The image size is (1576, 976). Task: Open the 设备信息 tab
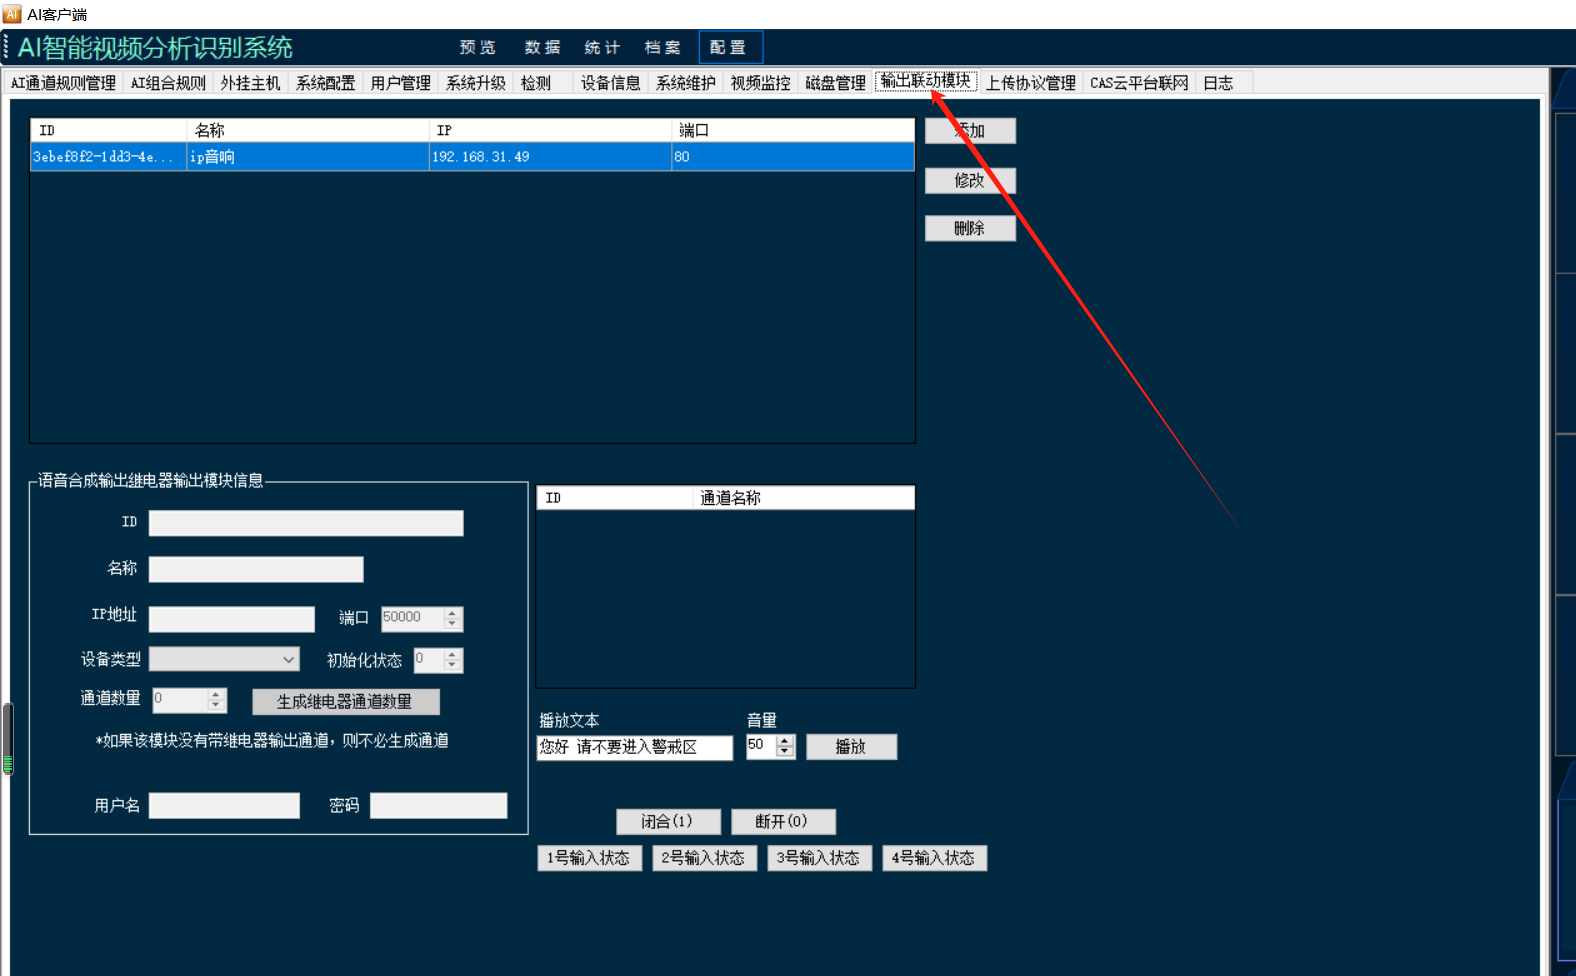point(610,83)
